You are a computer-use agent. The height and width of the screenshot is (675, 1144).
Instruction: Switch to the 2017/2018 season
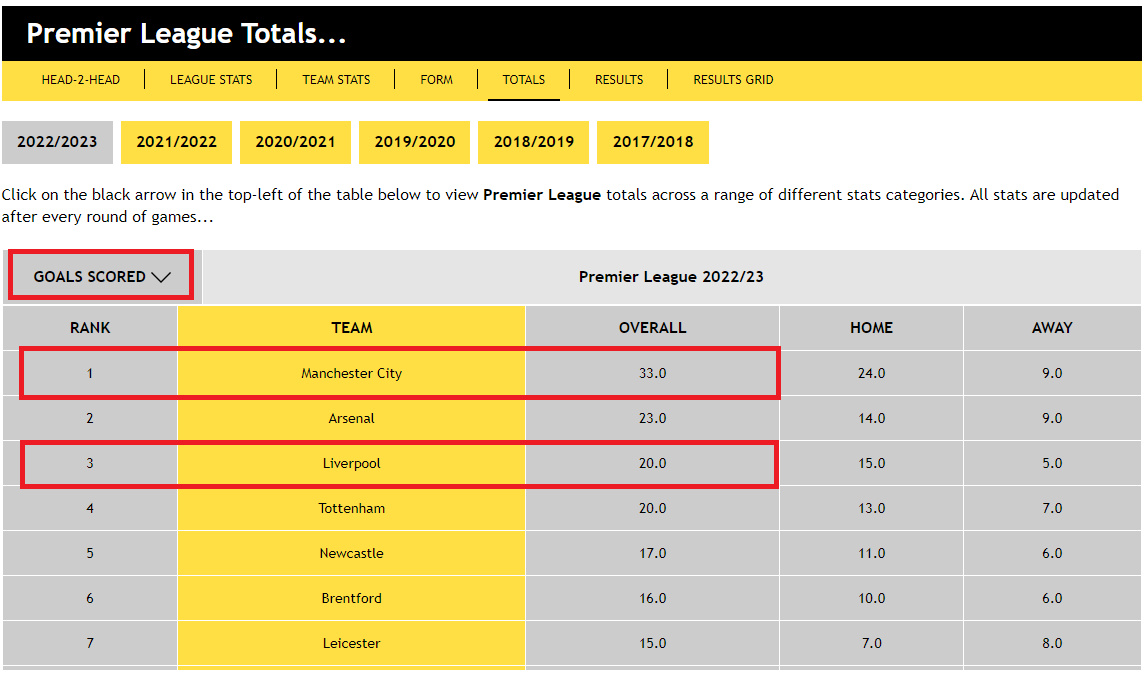(652, 141)
